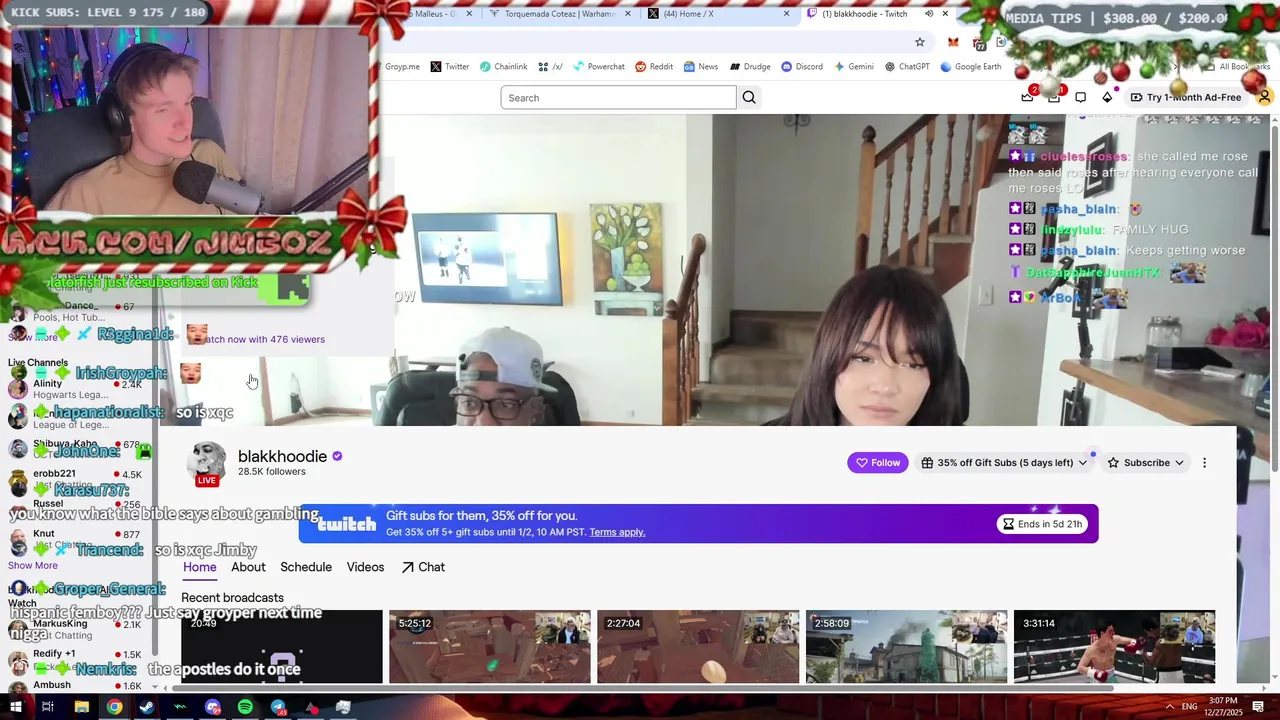Open the ChatGPT bookmark
Viewport: 1280px width, 720px height.
tap(906, 67)
